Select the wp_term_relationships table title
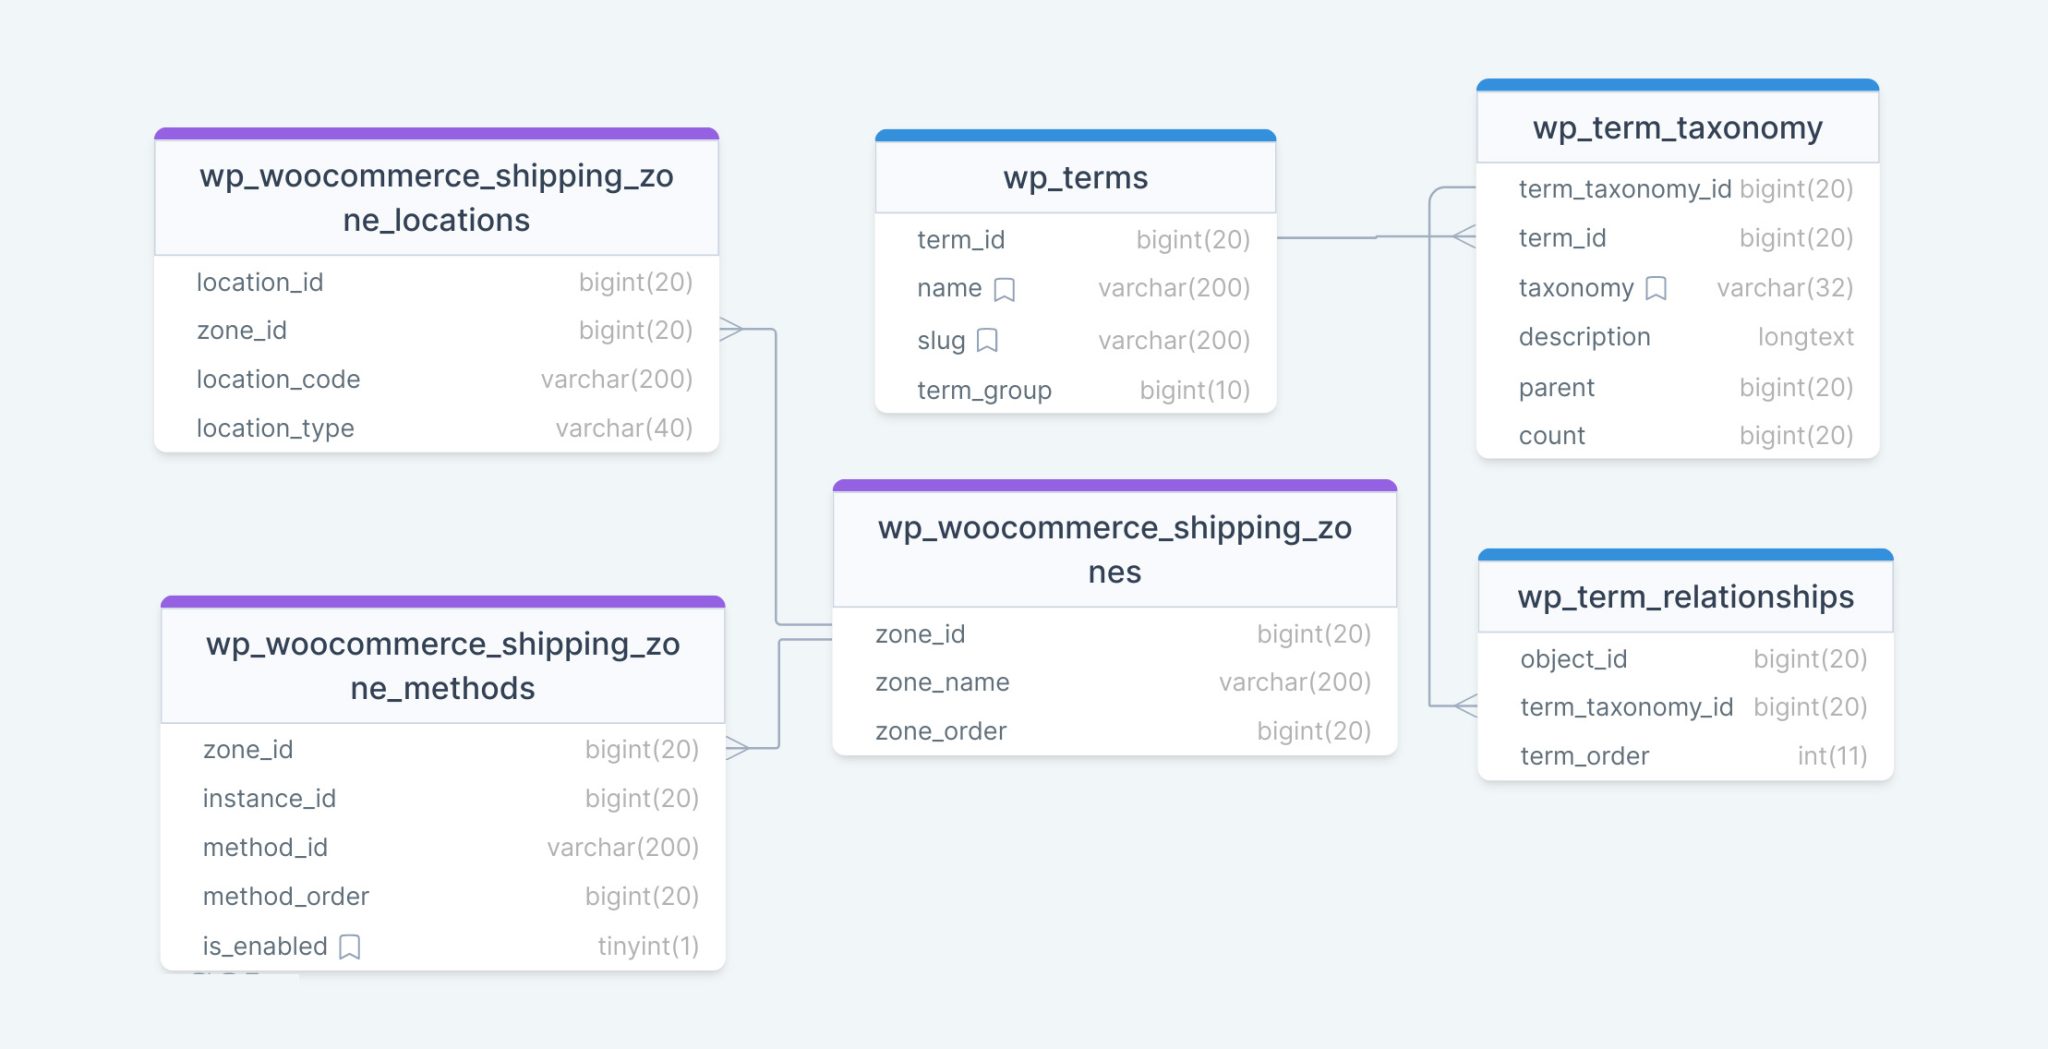2048x1049 pixels. [x=1685, y=597]
